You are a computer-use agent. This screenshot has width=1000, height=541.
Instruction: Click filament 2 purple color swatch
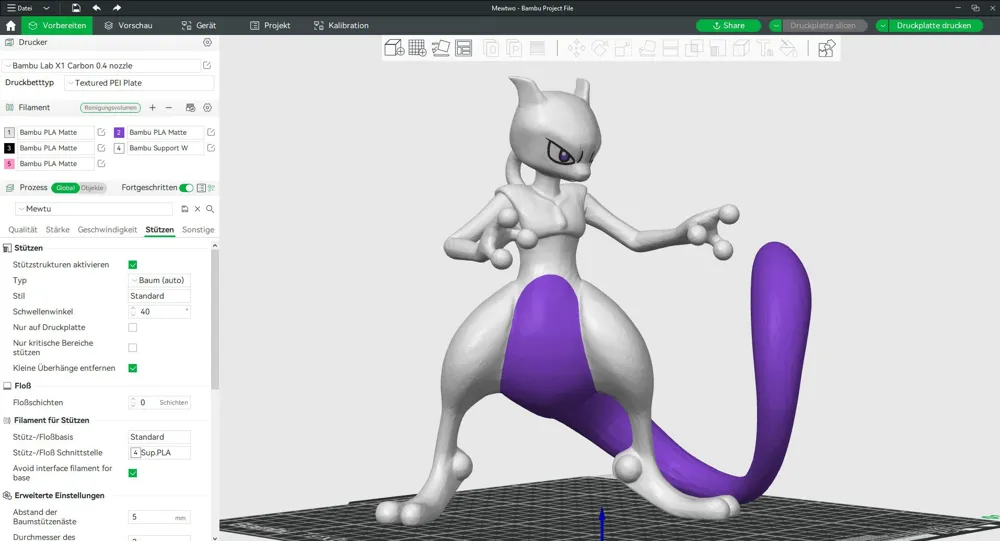tap(119, 132)
